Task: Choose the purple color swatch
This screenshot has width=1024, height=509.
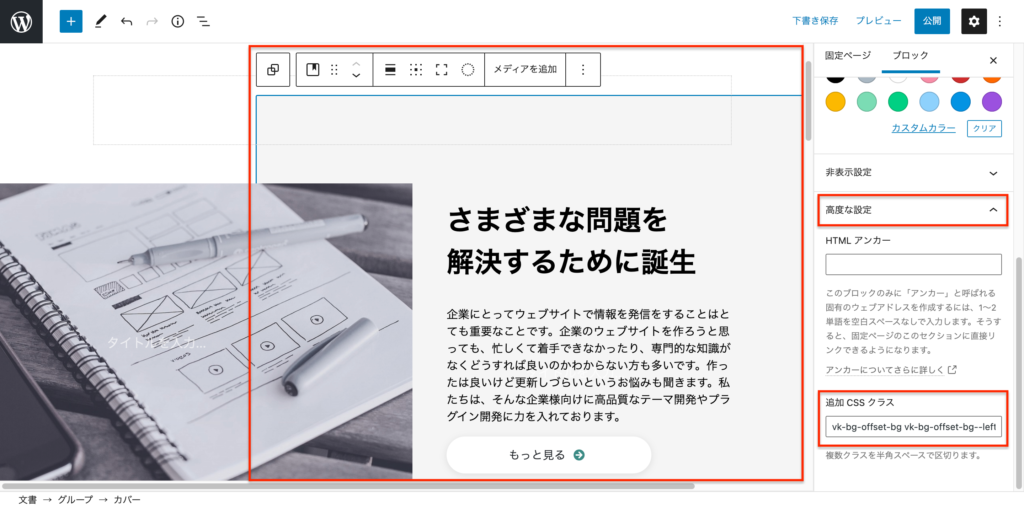Action: [x=991, y=101]
